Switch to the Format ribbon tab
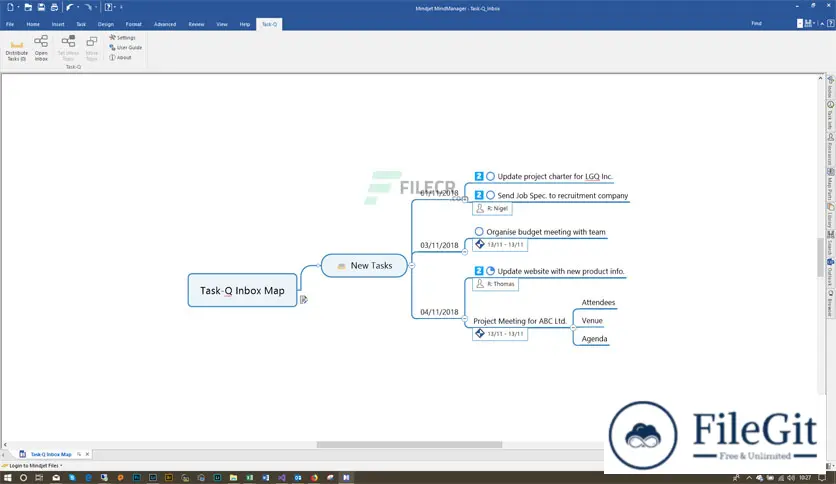The width and height of the screenshot is (836, 484). (x=133, y=24)
